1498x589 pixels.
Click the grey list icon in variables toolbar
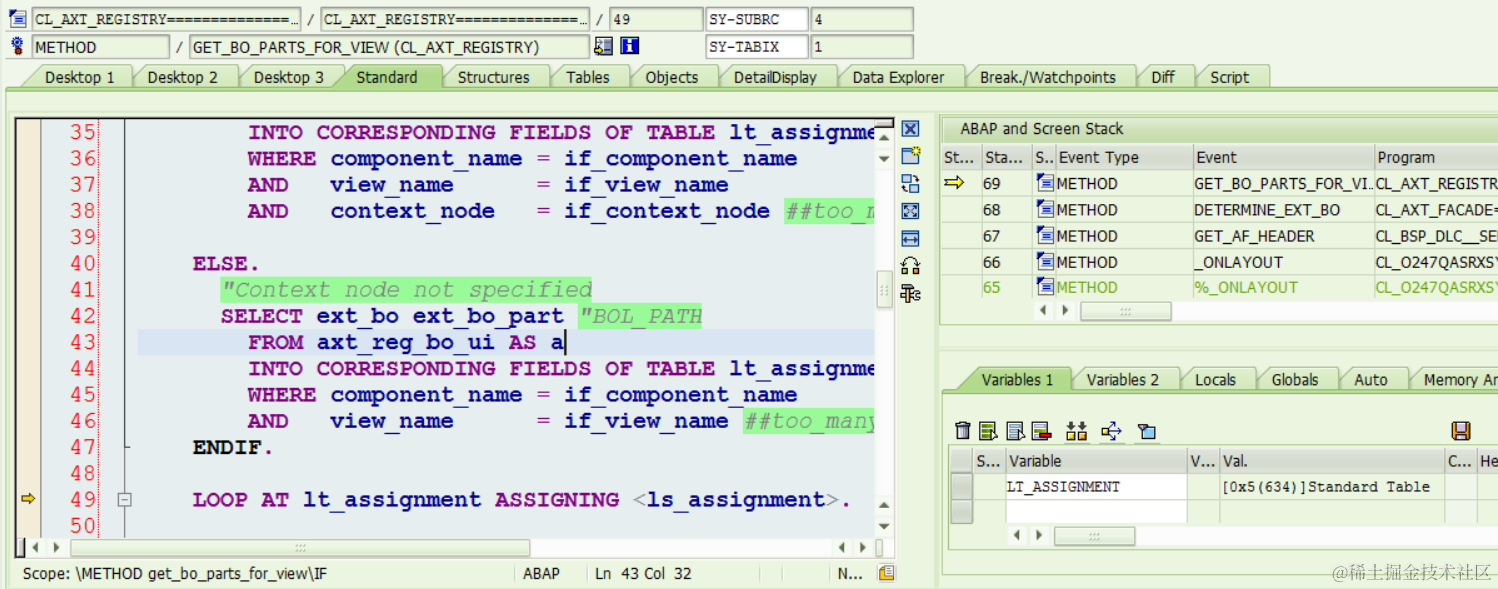pos(1015,431)
